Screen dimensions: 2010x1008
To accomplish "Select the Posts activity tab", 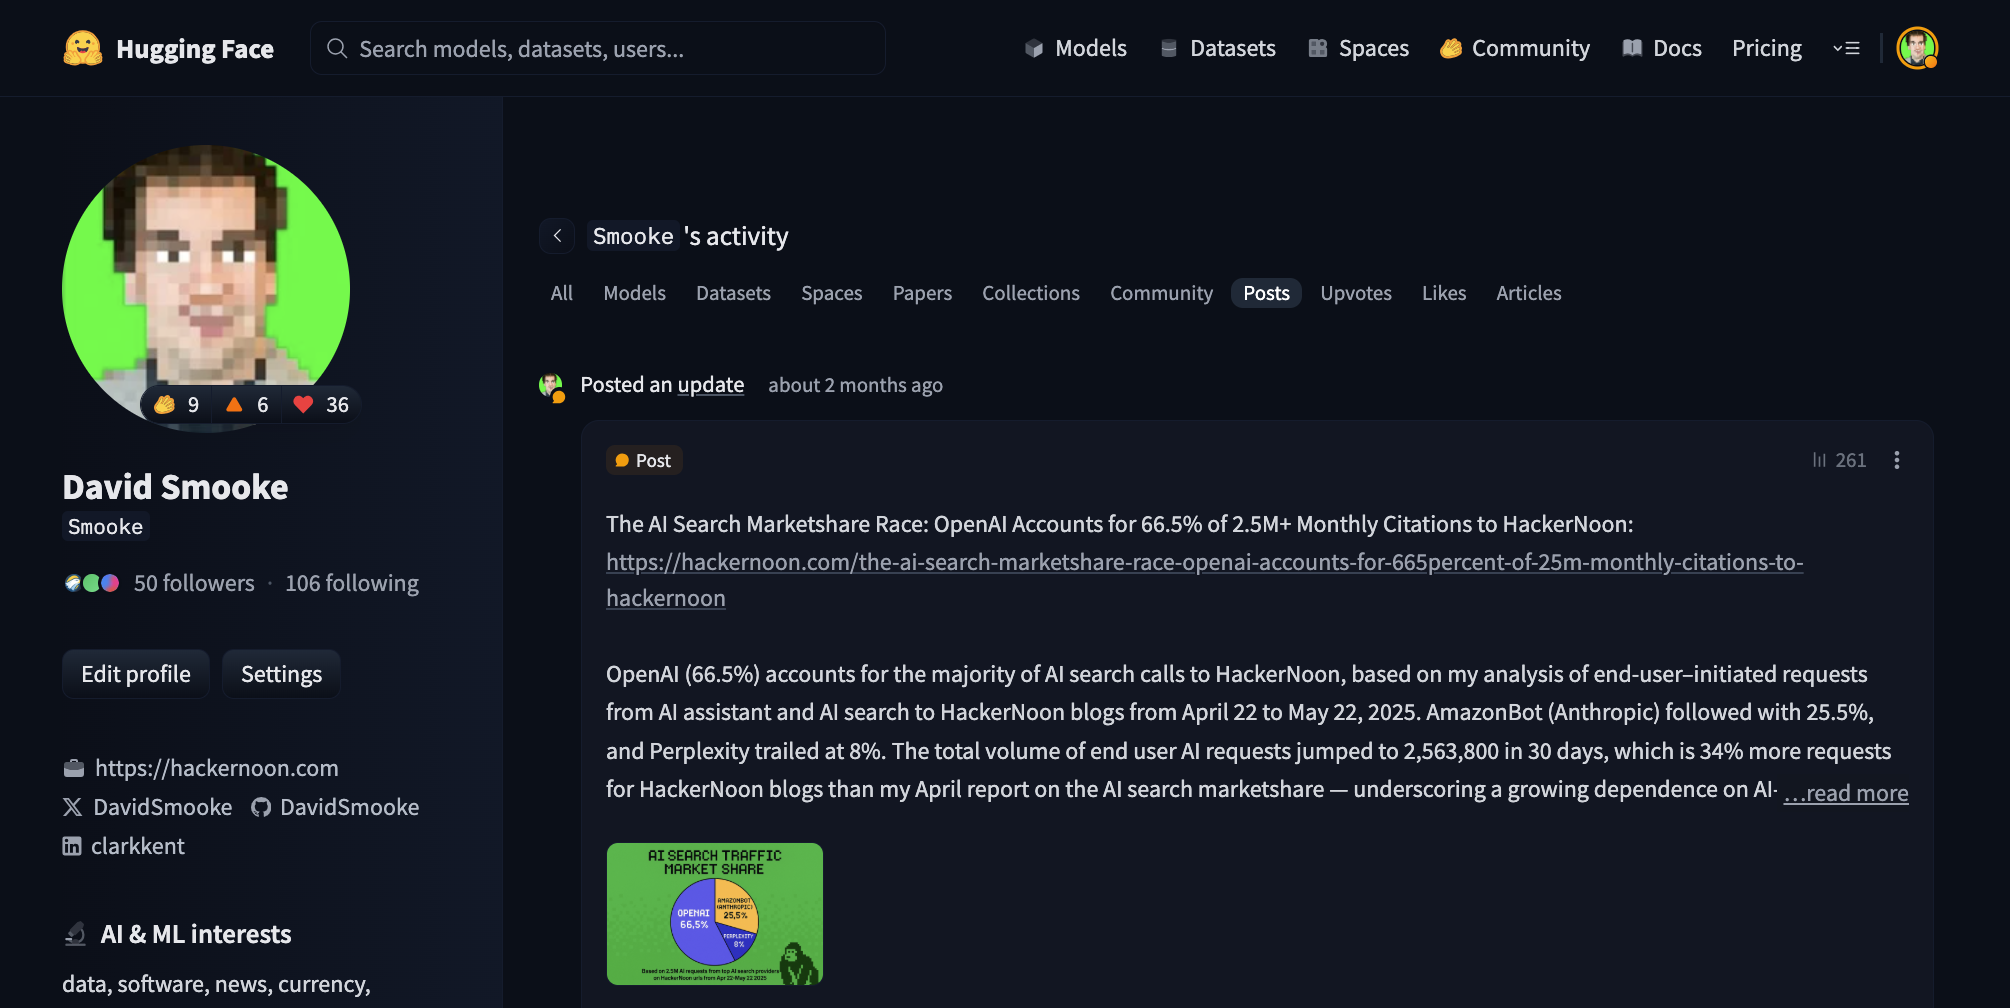I will point(1266,293).
